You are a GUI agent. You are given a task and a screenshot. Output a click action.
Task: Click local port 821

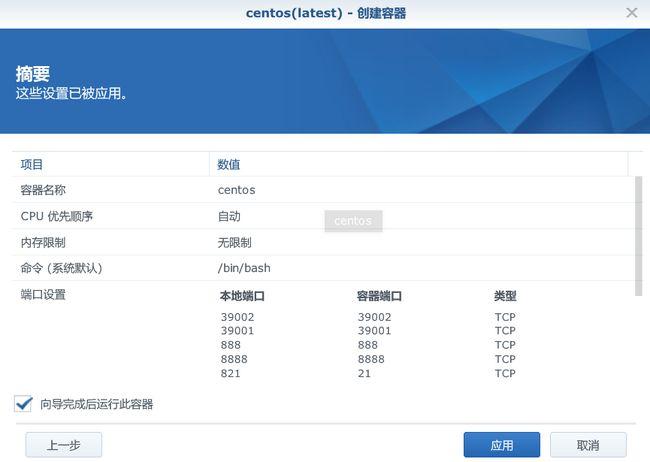(230, 373)
